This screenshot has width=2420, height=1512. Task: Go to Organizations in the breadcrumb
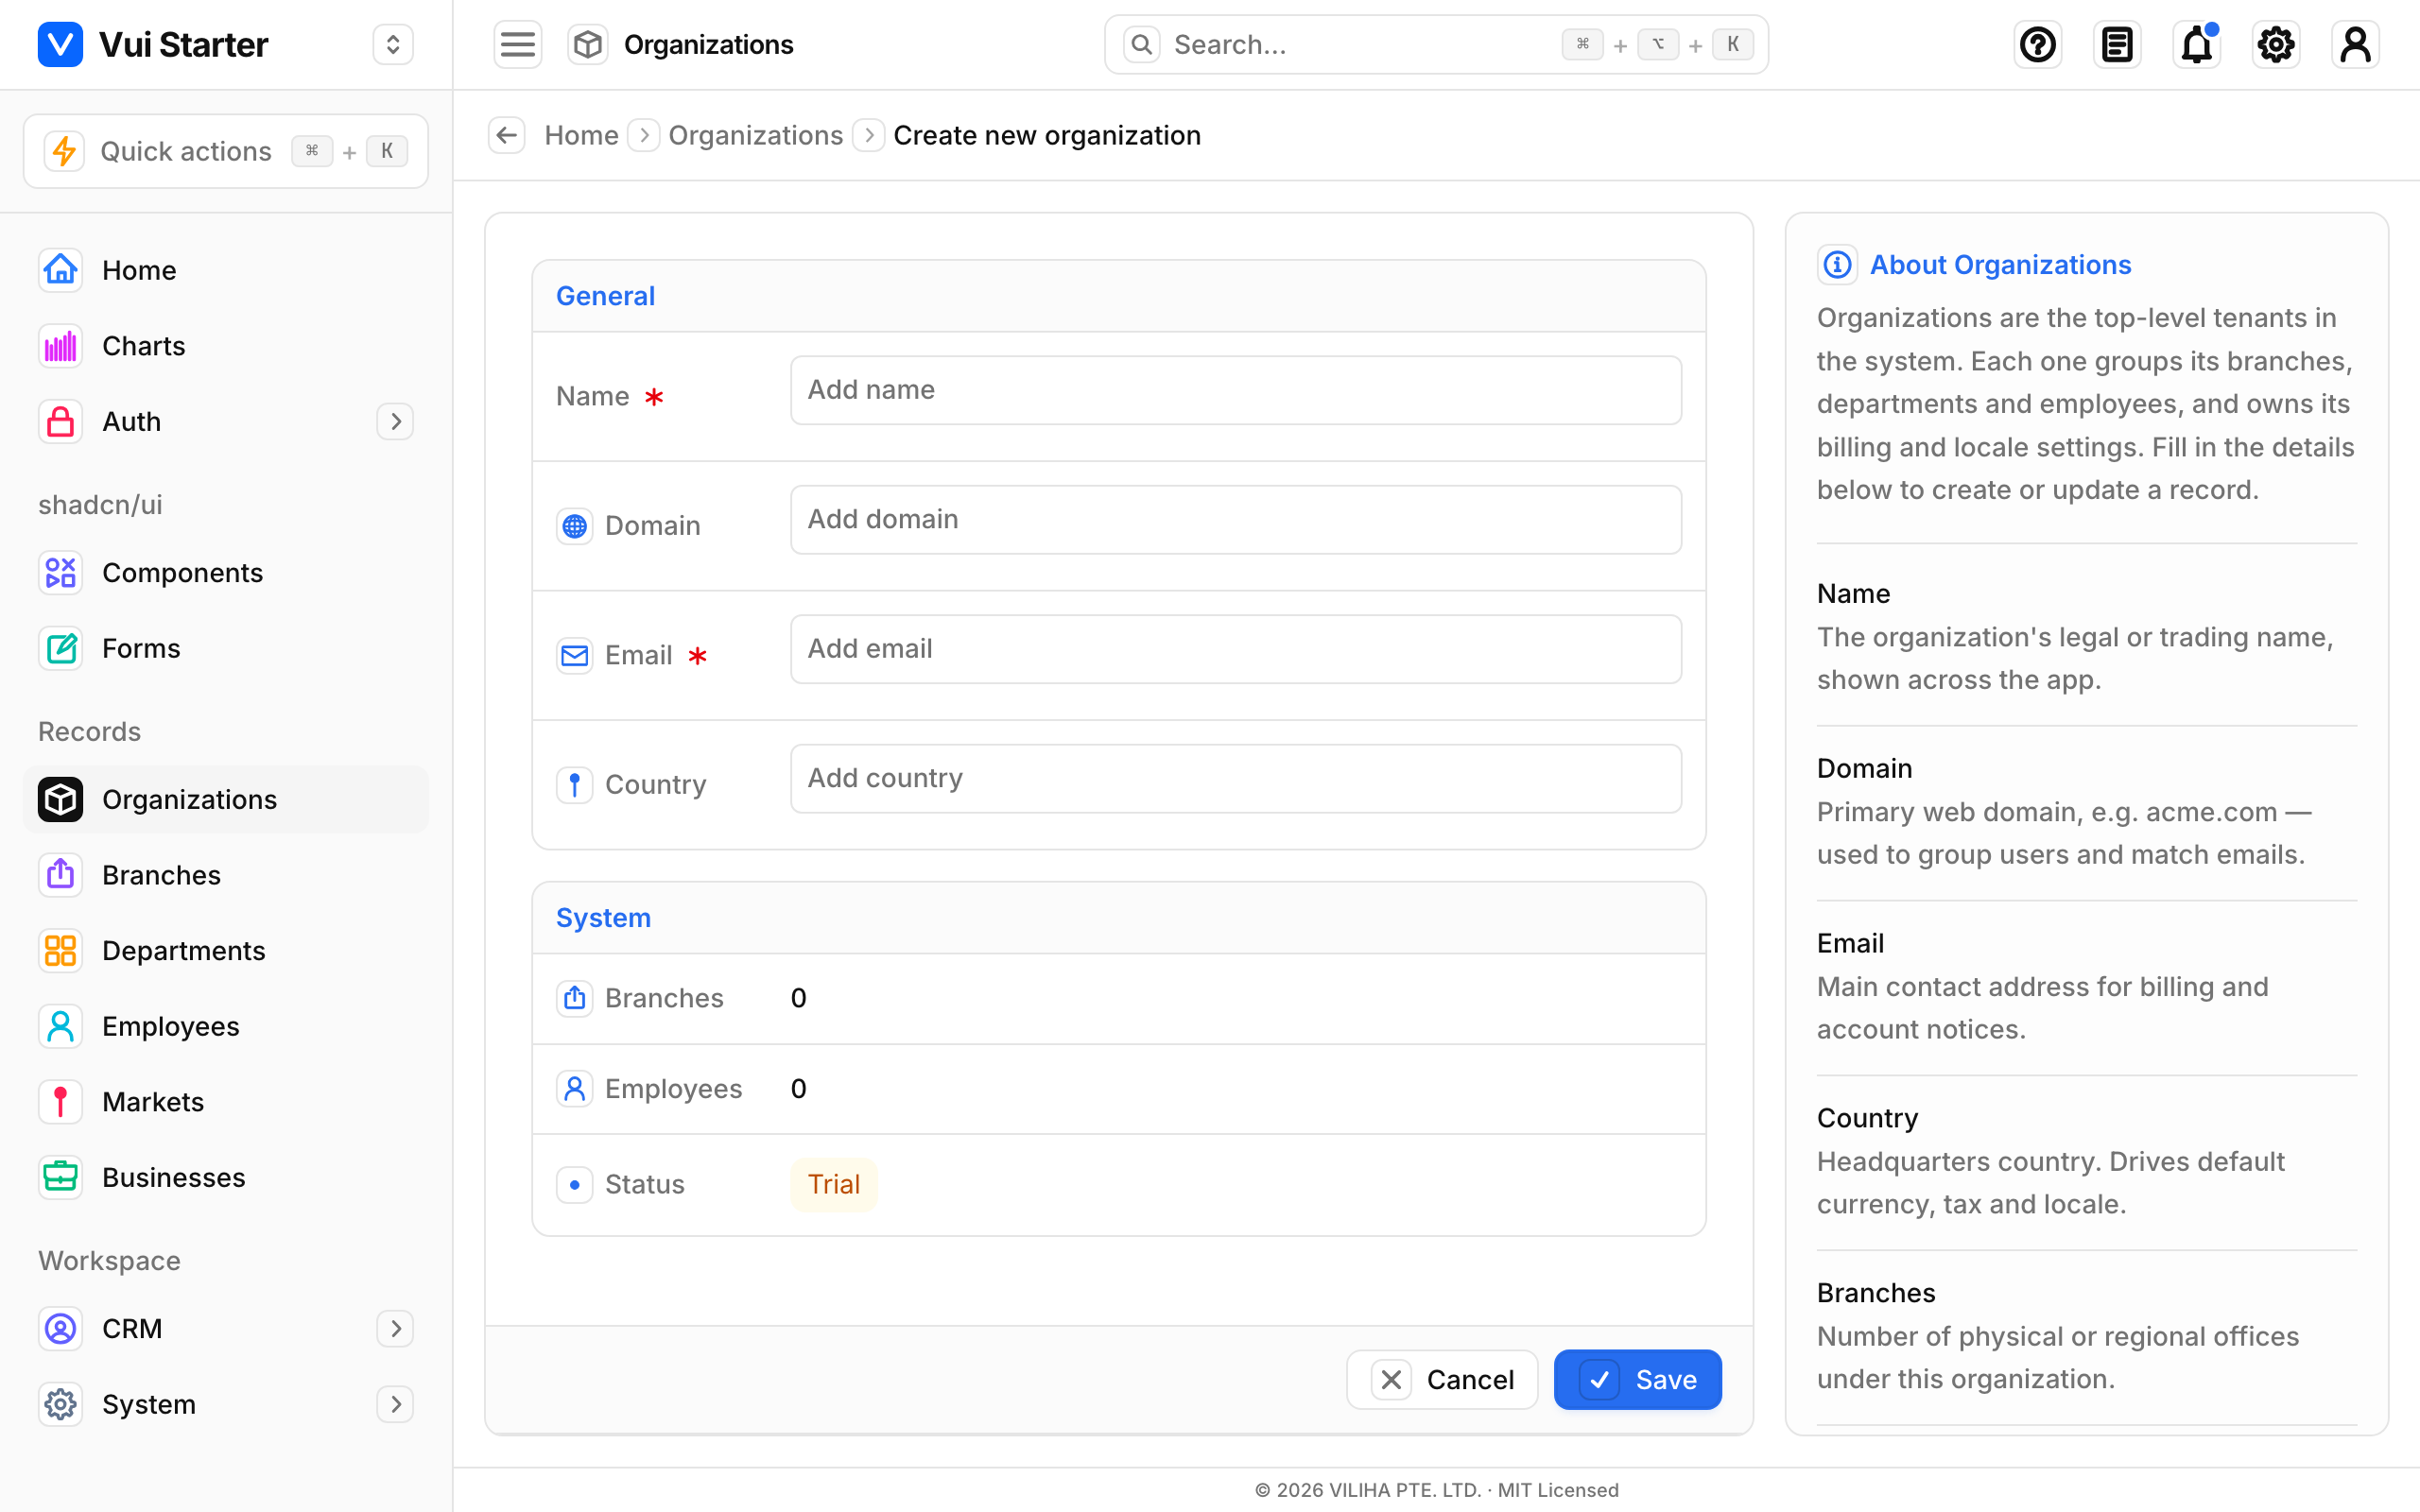[x=755, y=135]
